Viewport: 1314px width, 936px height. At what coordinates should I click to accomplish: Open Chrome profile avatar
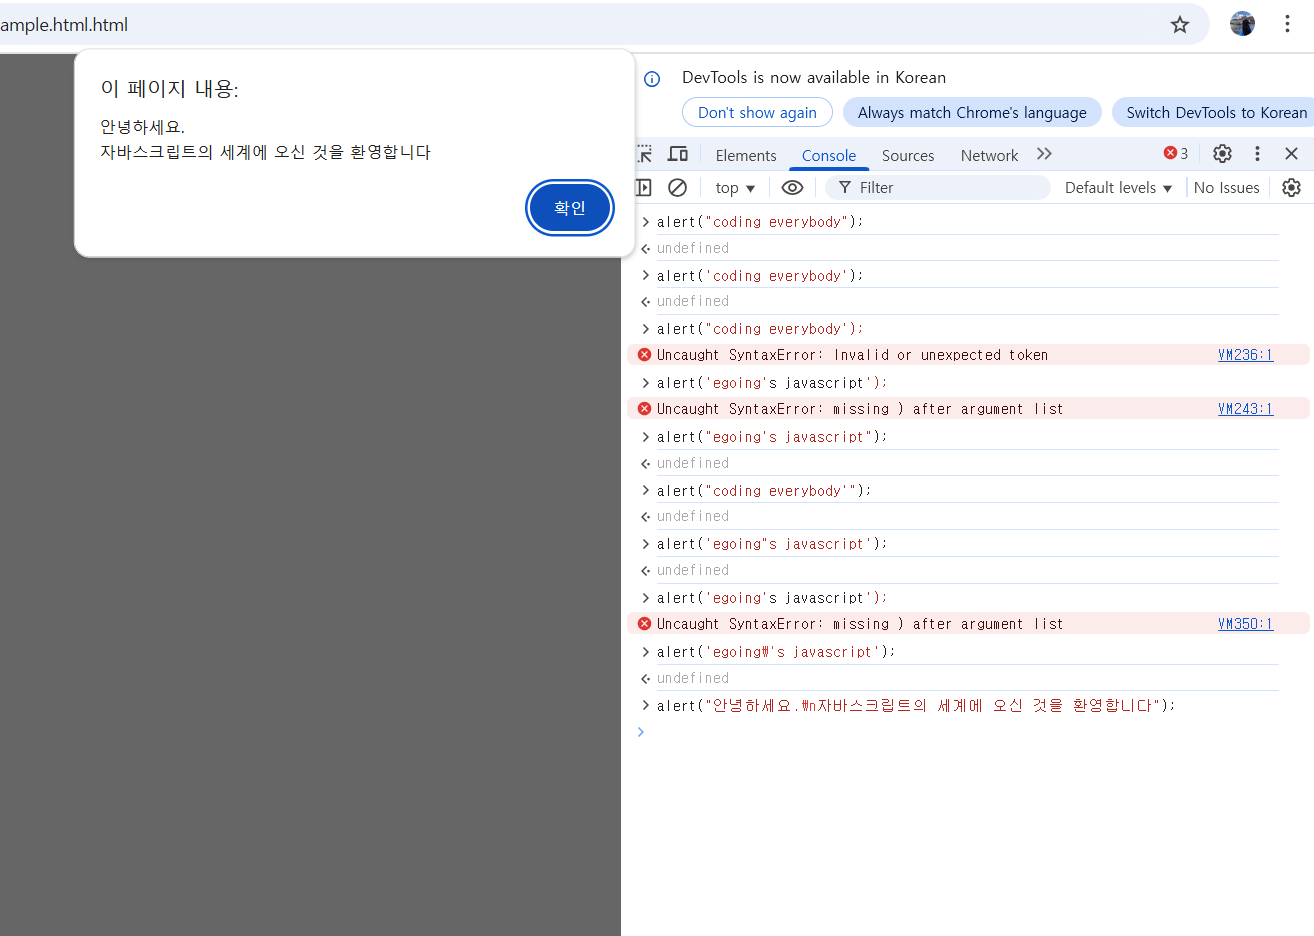(x=1242, y=24)
